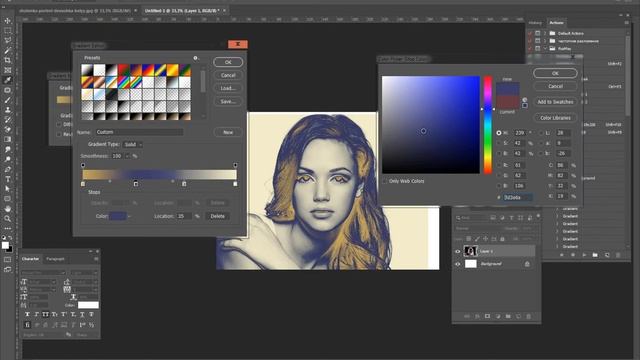Image resolution: width=640 pixels, height=360 pixels.
Task: Create new group folder icon in Layers panel
Action: [508, 316]
